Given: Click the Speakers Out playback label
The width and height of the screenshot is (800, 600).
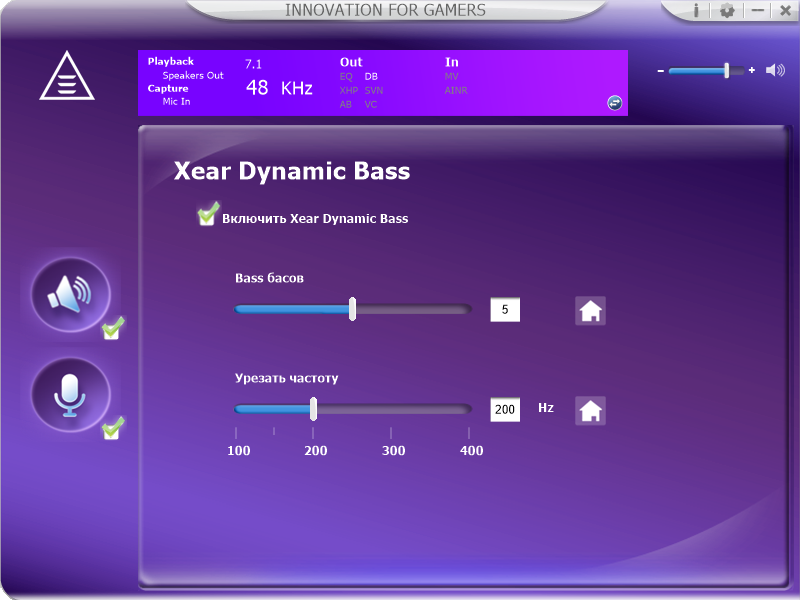Looking at the screenshot, I should (x=193, y=76).
